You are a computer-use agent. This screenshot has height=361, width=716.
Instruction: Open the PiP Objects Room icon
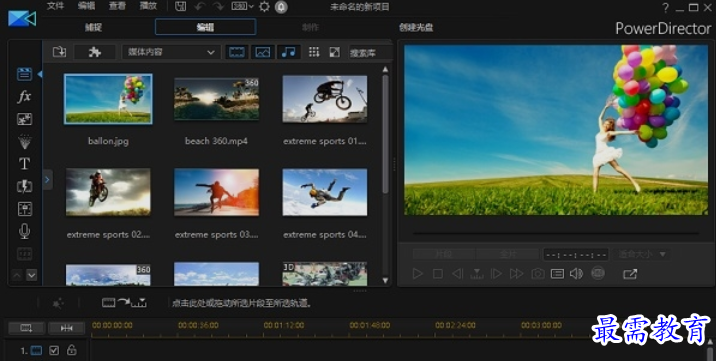tap(24, 119)
